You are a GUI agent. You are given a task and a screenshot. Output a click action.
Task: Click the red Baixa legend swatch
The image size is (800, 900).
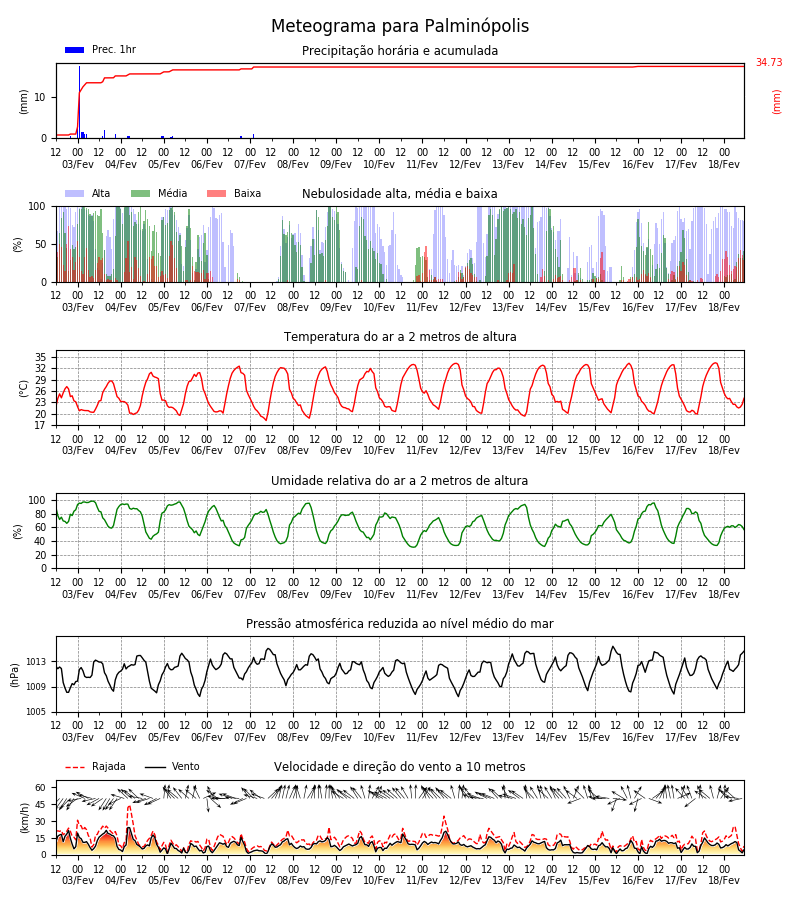[216, 193]
